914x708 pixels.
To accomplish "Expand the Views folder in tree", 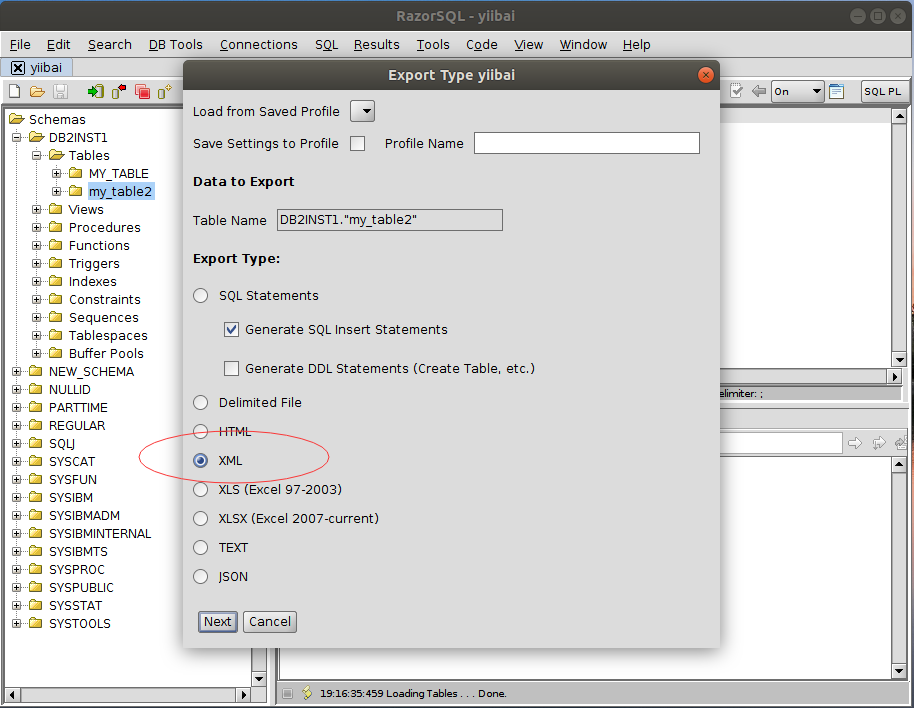I will pyautogui.click(x=37, y=210).
